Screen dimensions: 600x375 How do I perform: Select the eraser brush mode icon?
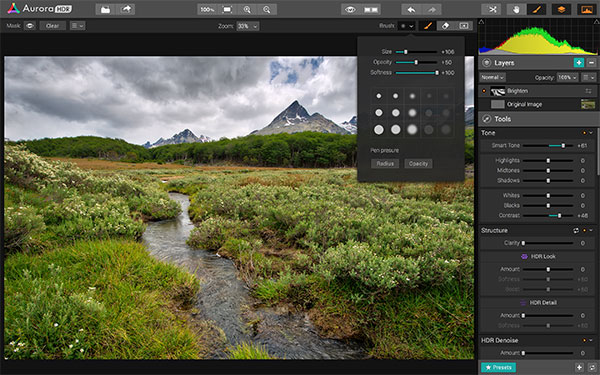(x=445, y=26)
